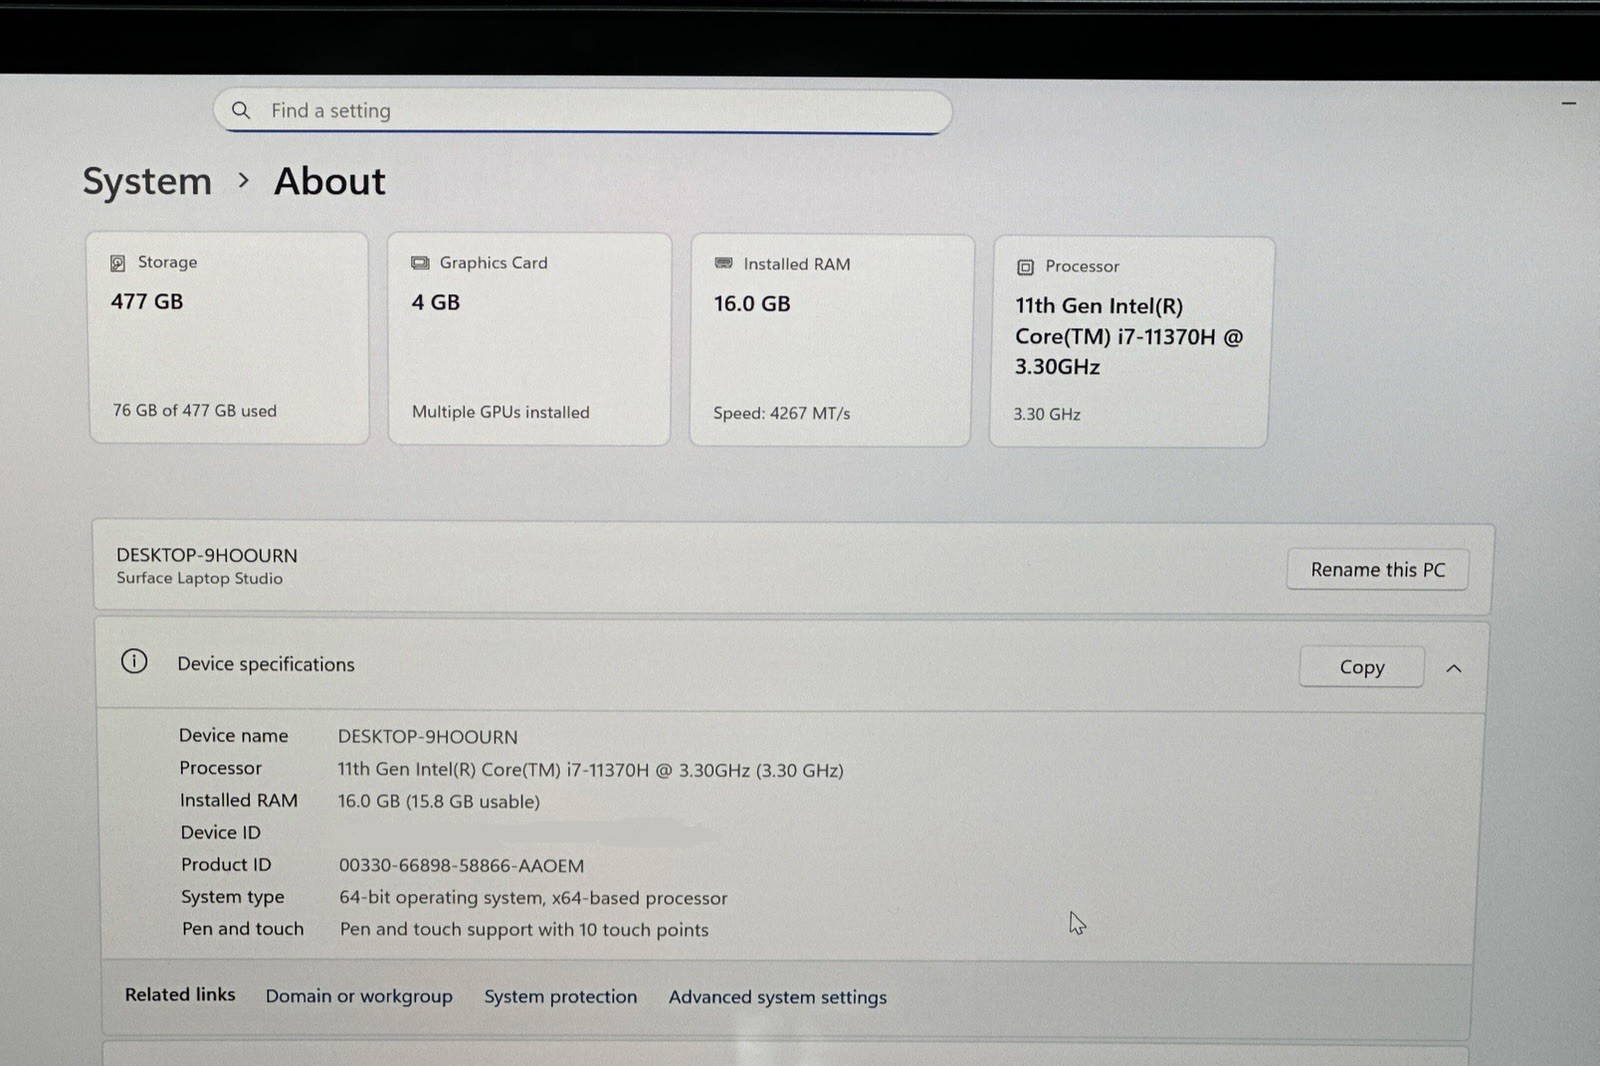
Task: Open the Graphics Card card
Action: coord(529,339)
